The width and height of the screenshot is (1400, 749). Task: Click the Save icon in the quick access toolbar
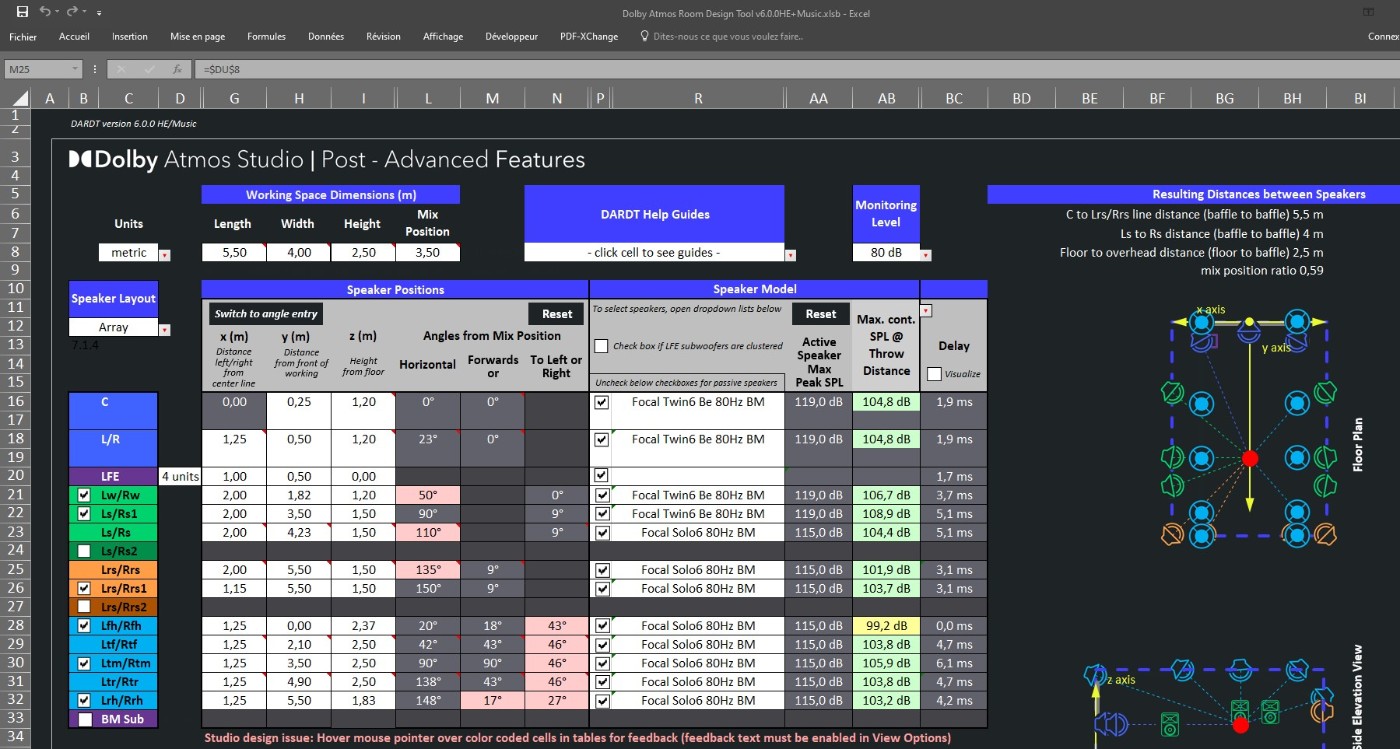22,12
